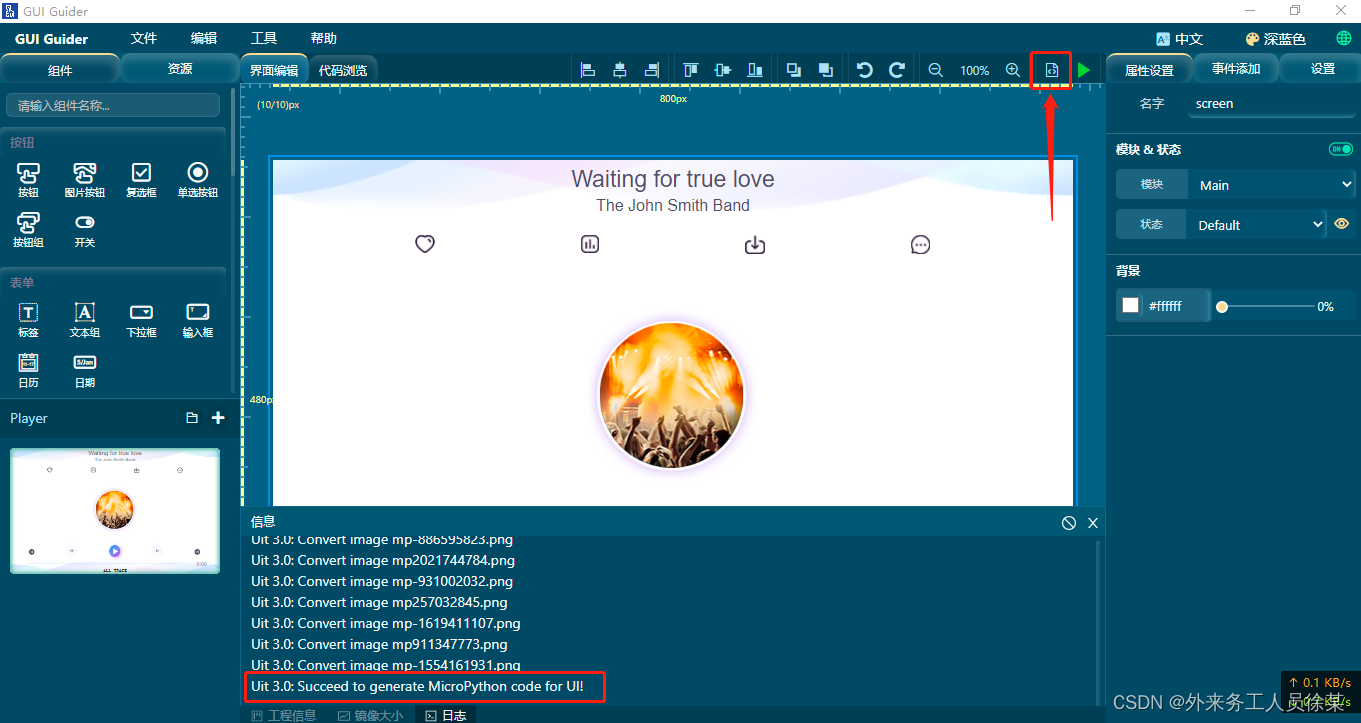The height and width of the screenshot is (723, 1361).
Task: Toggle the 模块 & 状态 ON switch
Action: 1341,149
